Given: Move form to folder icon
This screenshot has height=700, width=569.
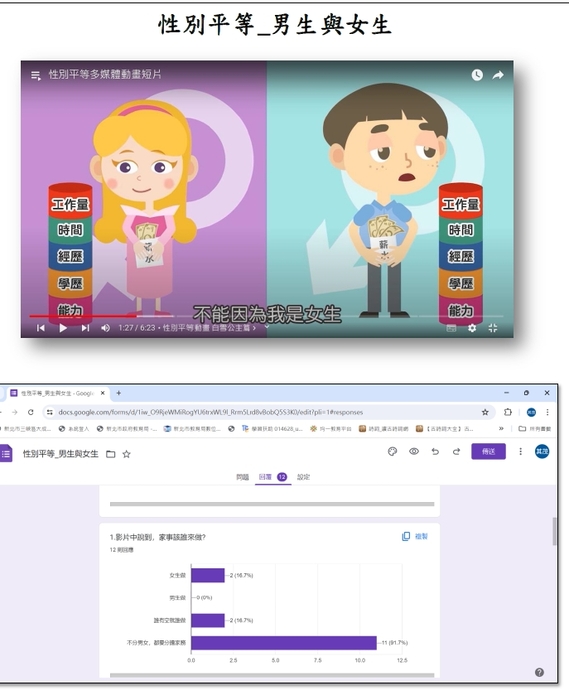Looking at the screenshot, I should (111, 454).
